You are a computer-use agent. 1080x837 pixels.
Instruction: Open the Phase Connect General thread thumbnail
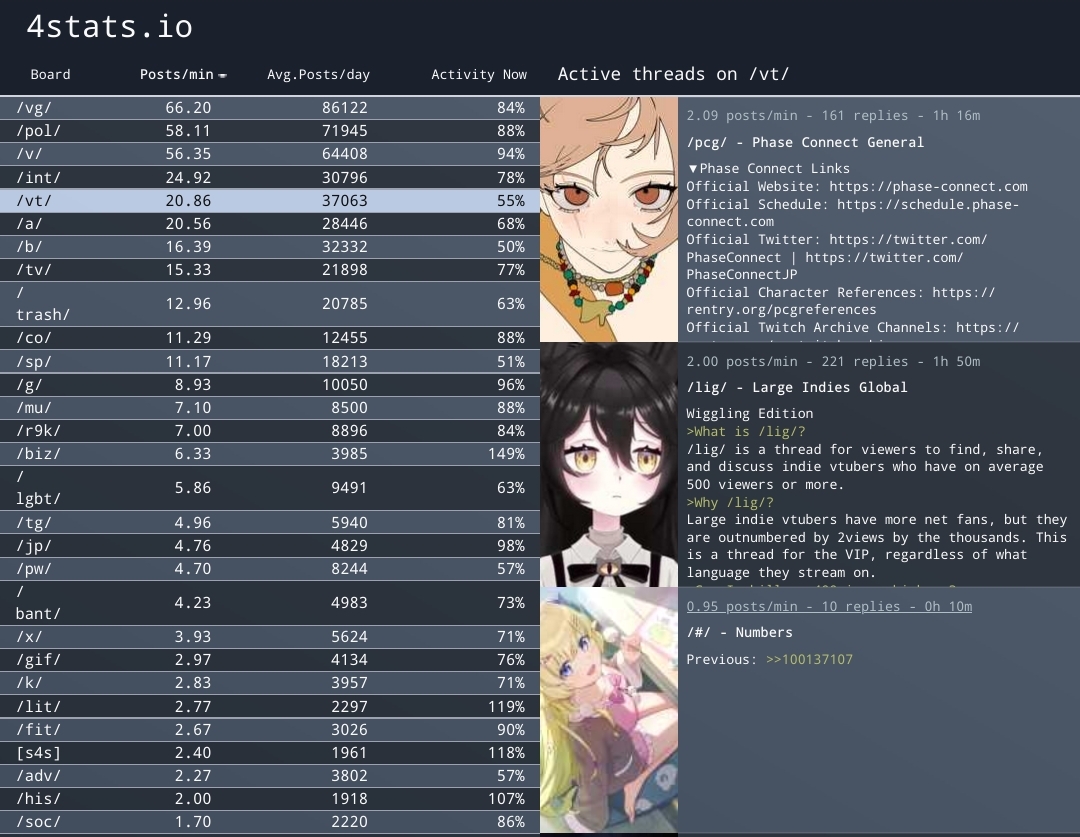(x=609, y=219)
